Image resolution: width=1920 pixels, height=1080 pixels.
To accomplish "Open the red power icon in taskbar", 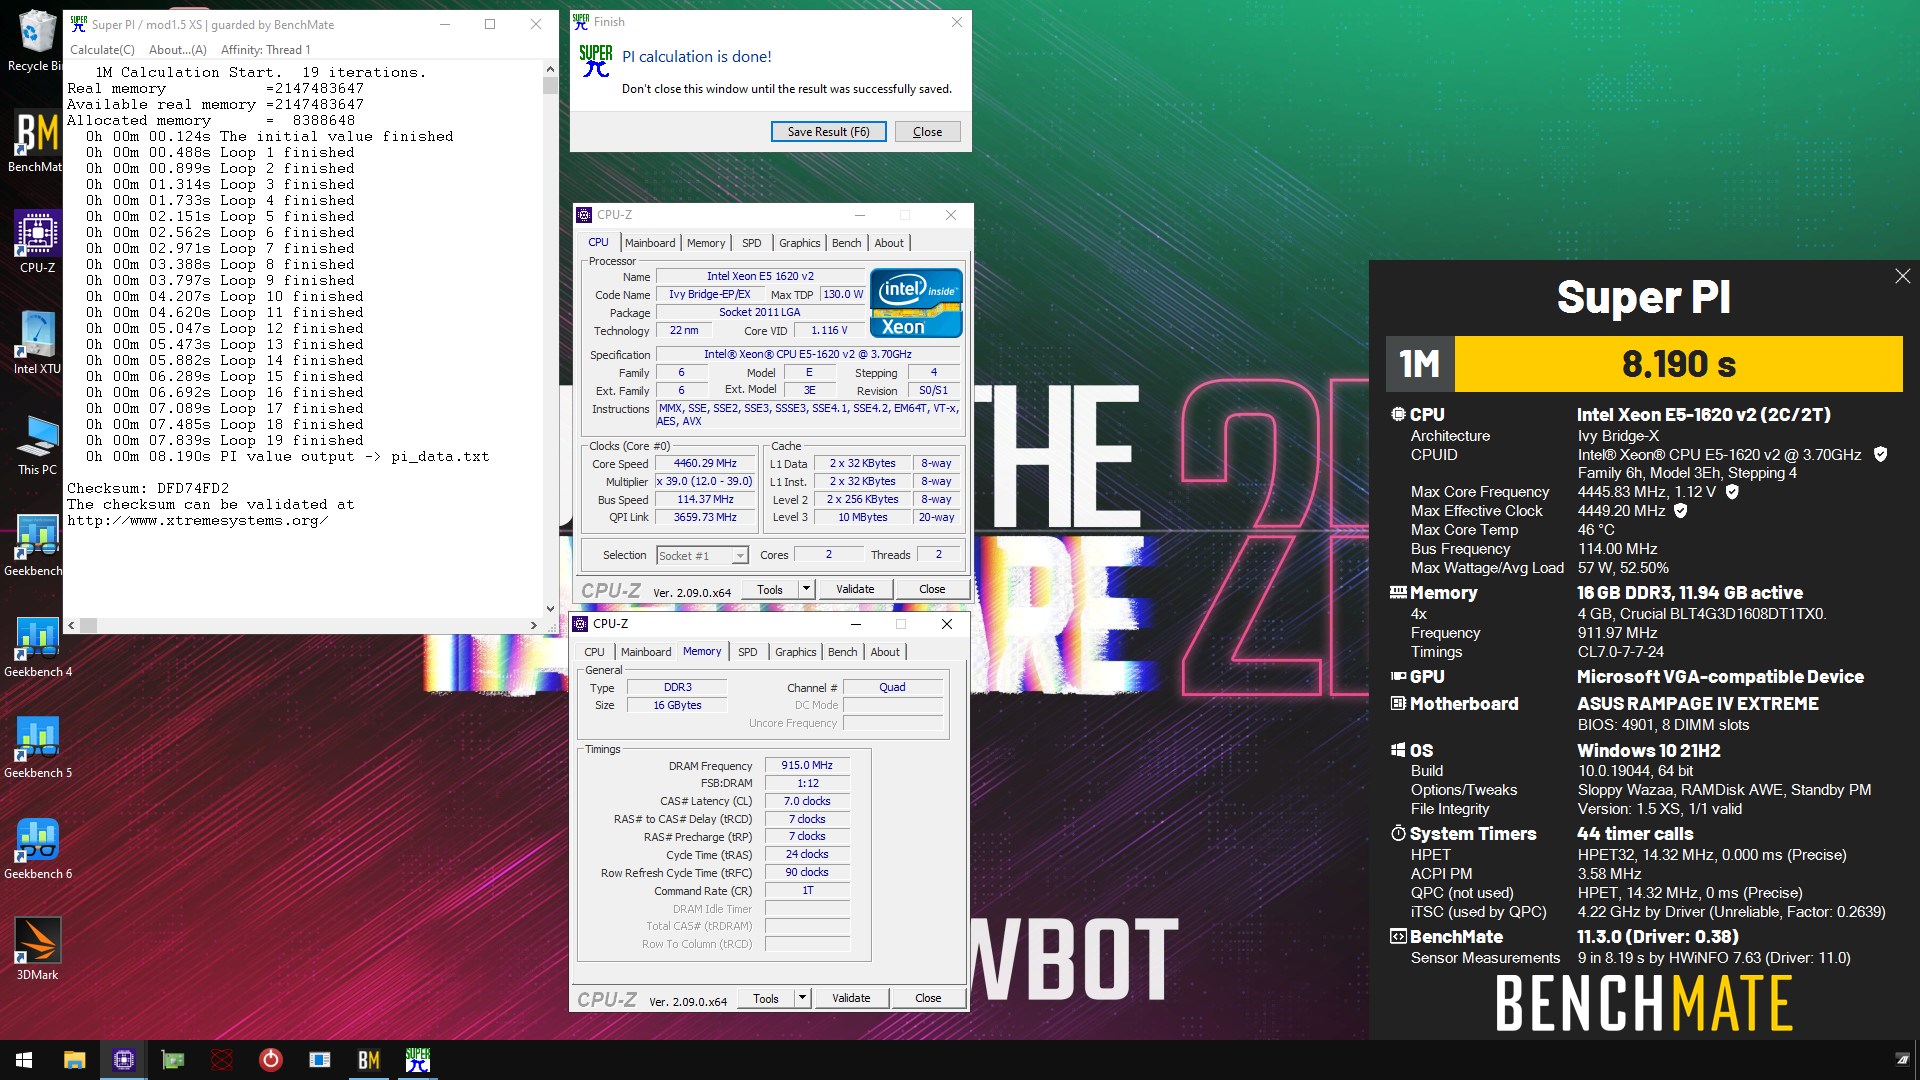I will tap(270, 1060).
